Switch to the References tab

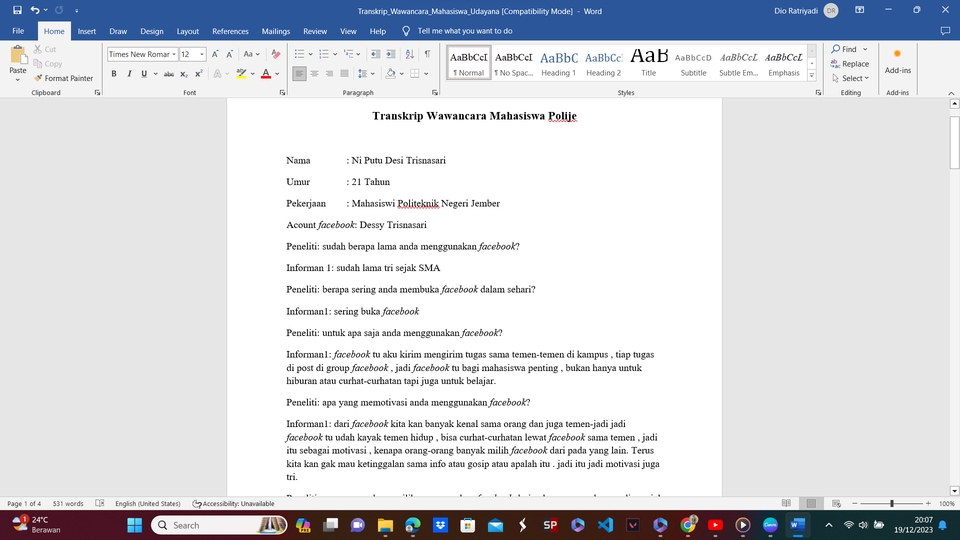(230, 31)
